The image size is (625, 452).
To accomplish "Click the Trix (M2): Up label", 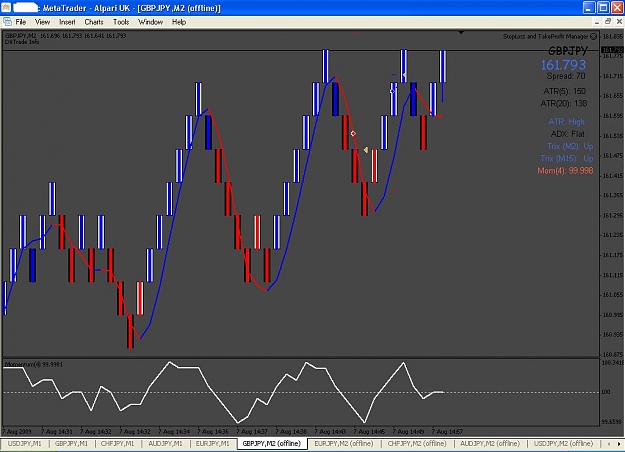I will tap(570, 146).
